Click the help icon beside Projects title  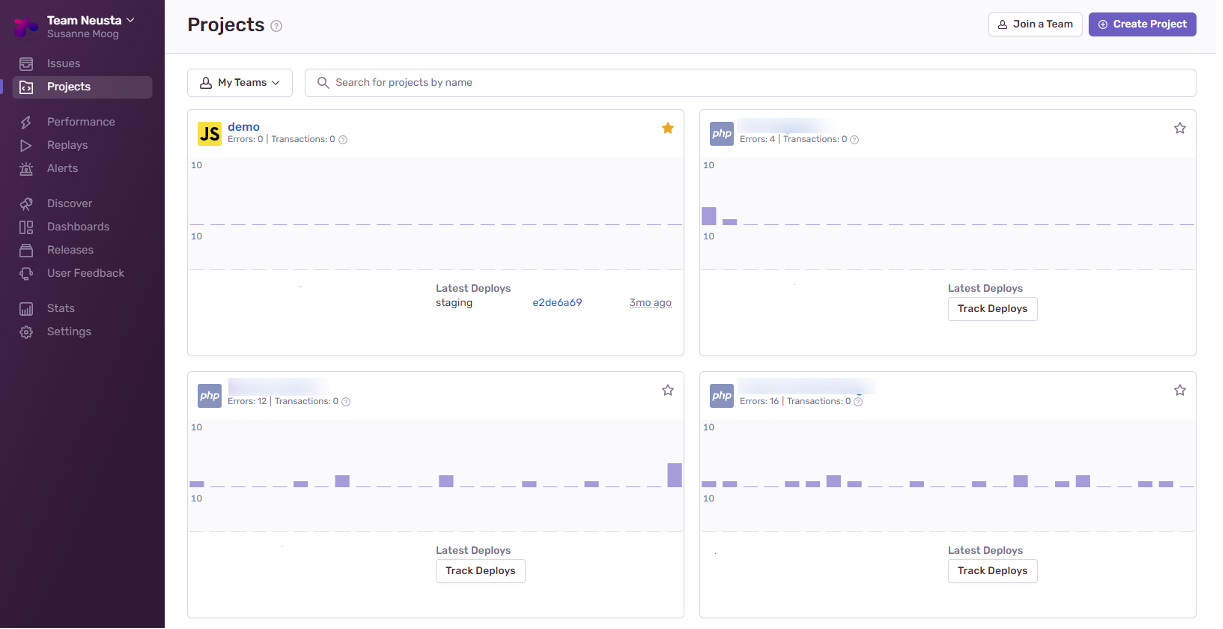tap(277, 26)
